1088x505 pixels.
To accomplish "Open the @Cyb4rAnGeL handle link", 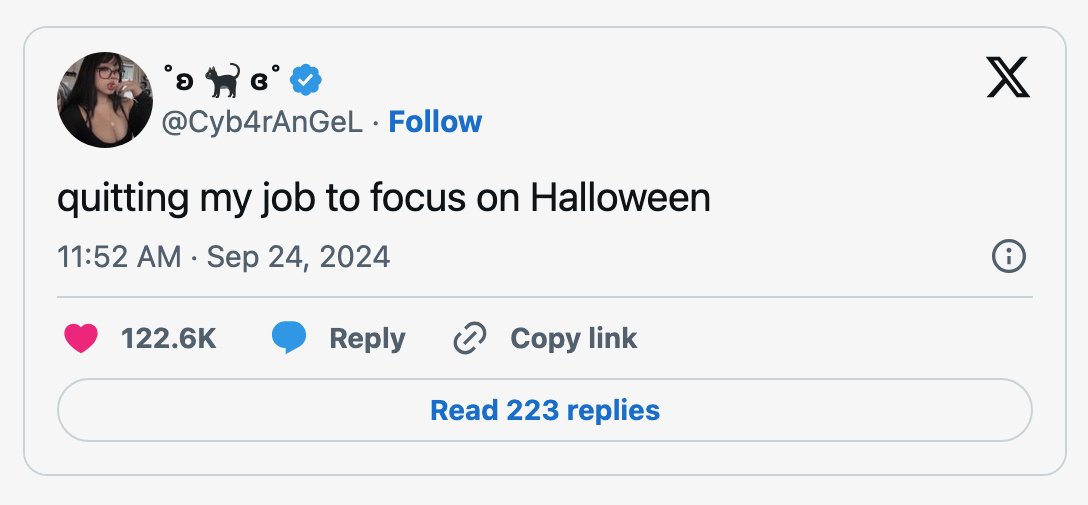I will pyautogui.click(x=262, y=123).
